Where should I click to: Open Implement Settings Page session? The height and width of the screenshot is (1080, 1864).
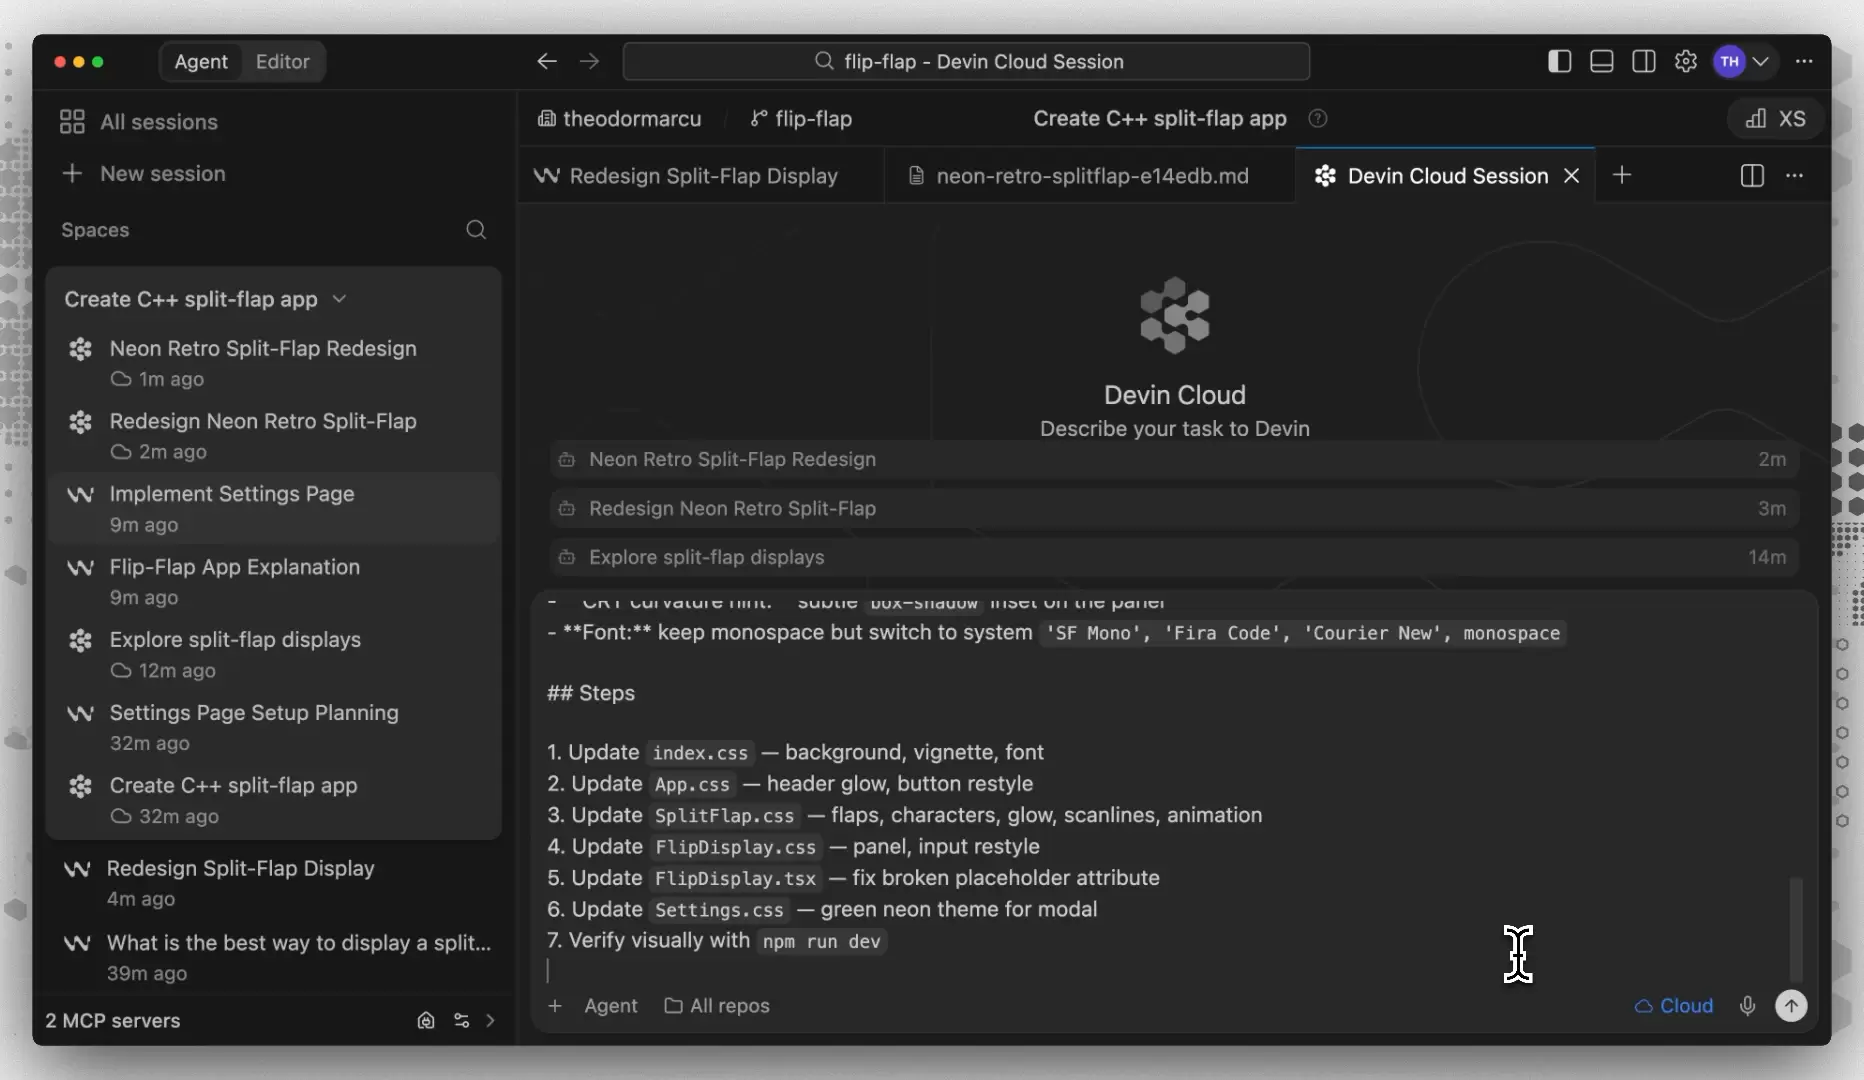pos(274,508)
